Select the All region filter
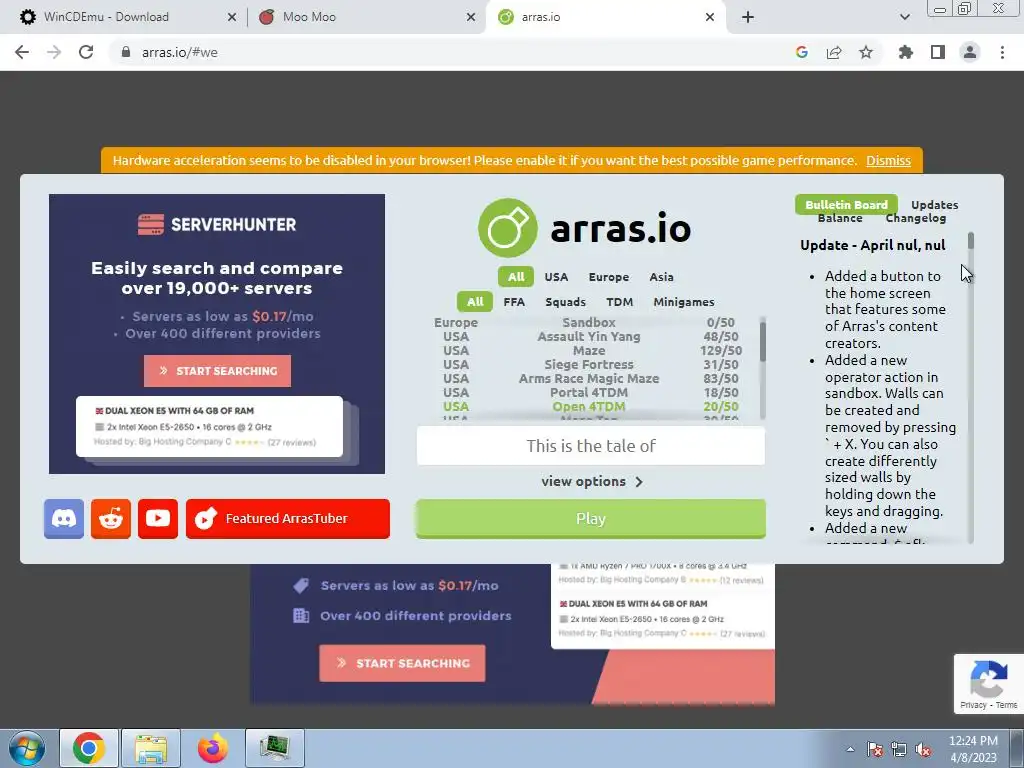 pyautogui.click(x=516, y=277)
